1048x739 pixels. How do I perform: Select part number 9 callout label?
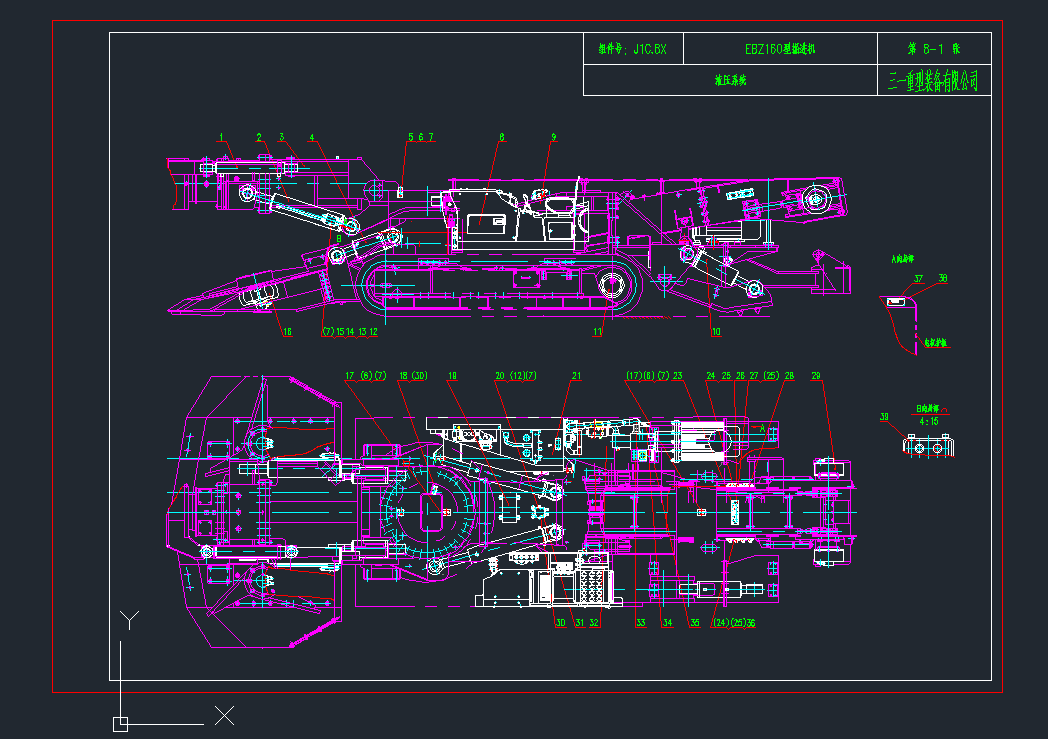pyautogui.click(x=553, y=137)
